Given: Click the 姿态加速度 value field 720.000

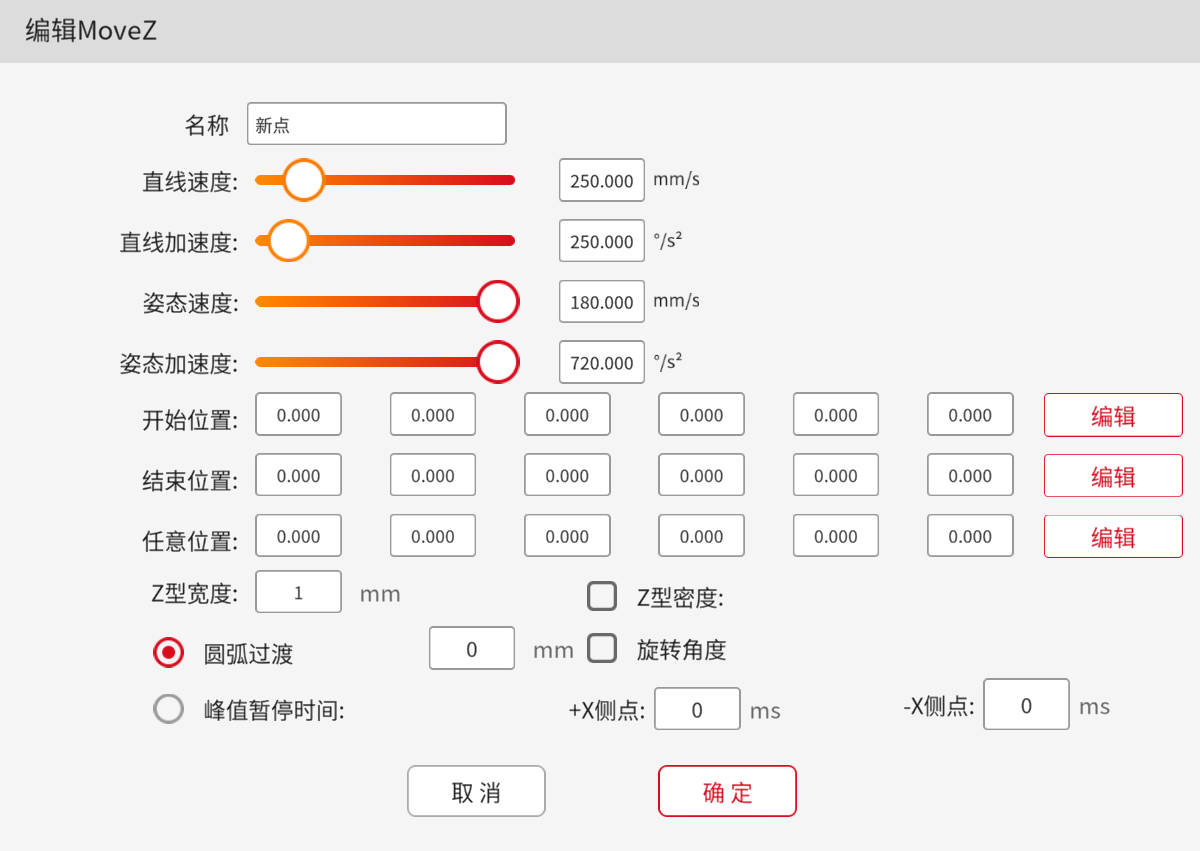Looking at the screenshot, I should (602, 363).
